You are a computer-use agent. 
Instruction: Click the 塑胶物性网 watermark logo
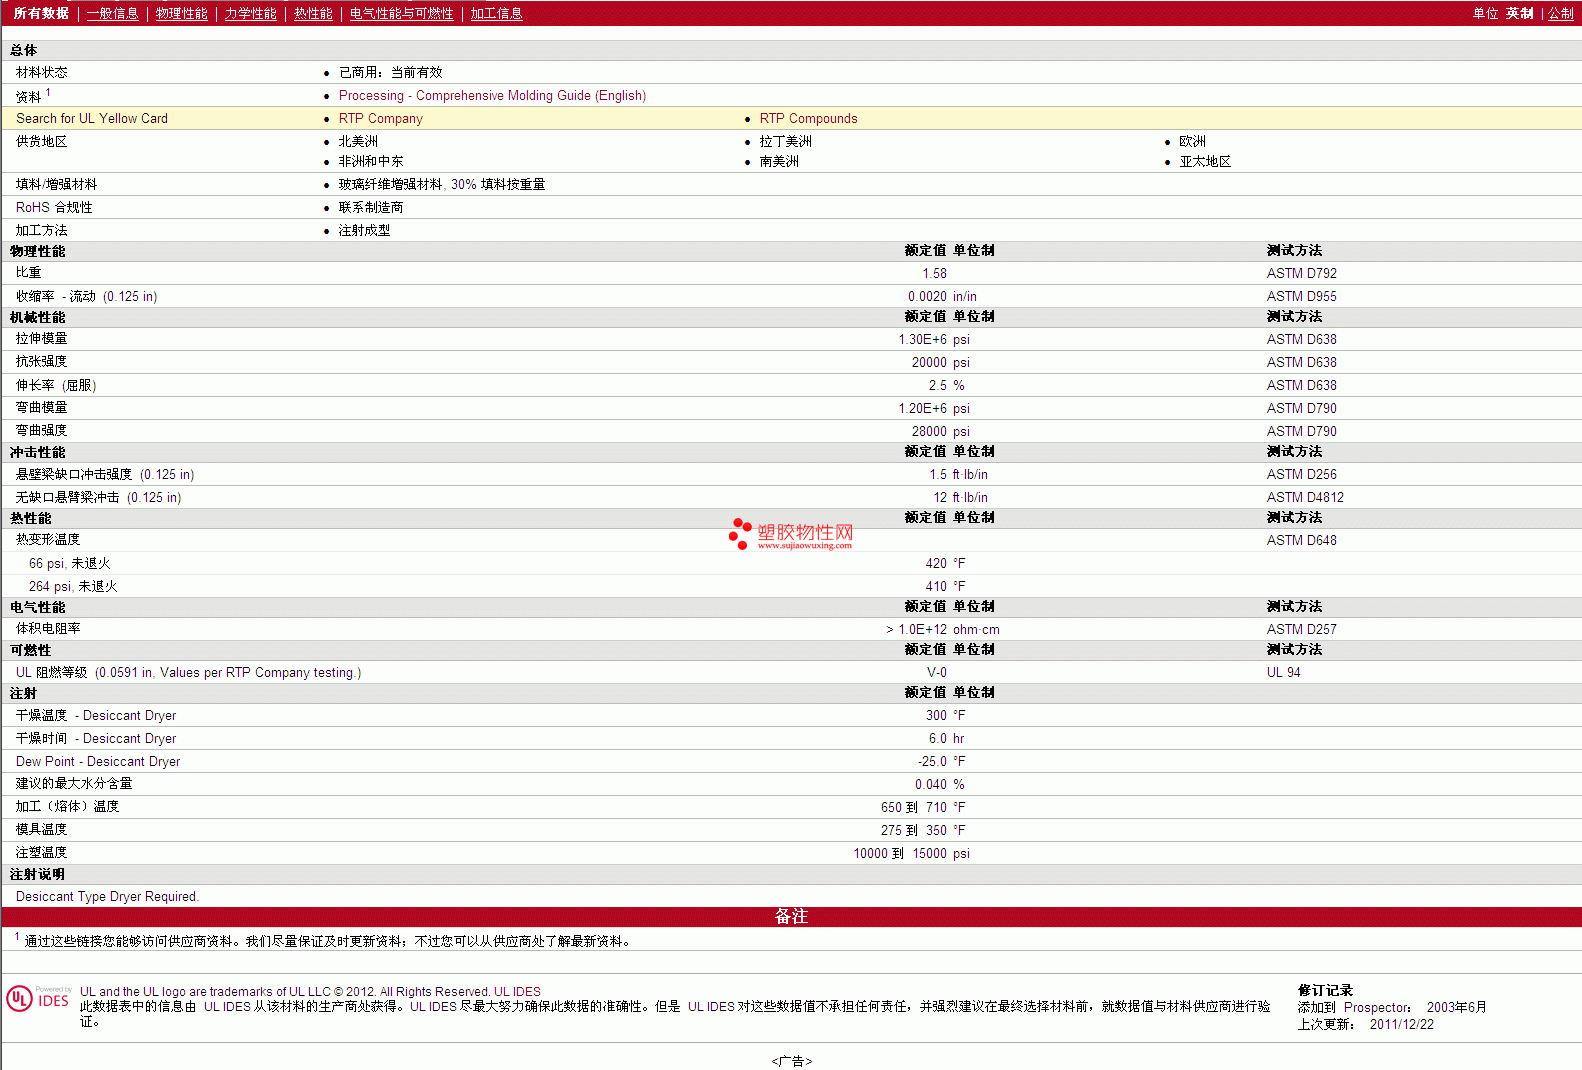(791, 534)
